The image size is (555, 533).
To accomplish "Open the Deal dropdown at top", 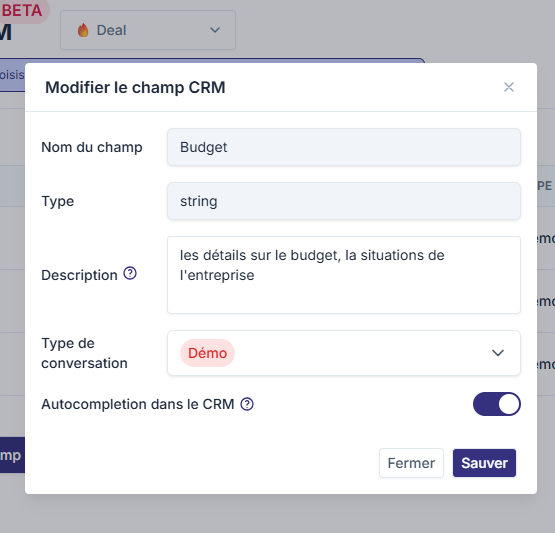I will (x=148, y=30).
